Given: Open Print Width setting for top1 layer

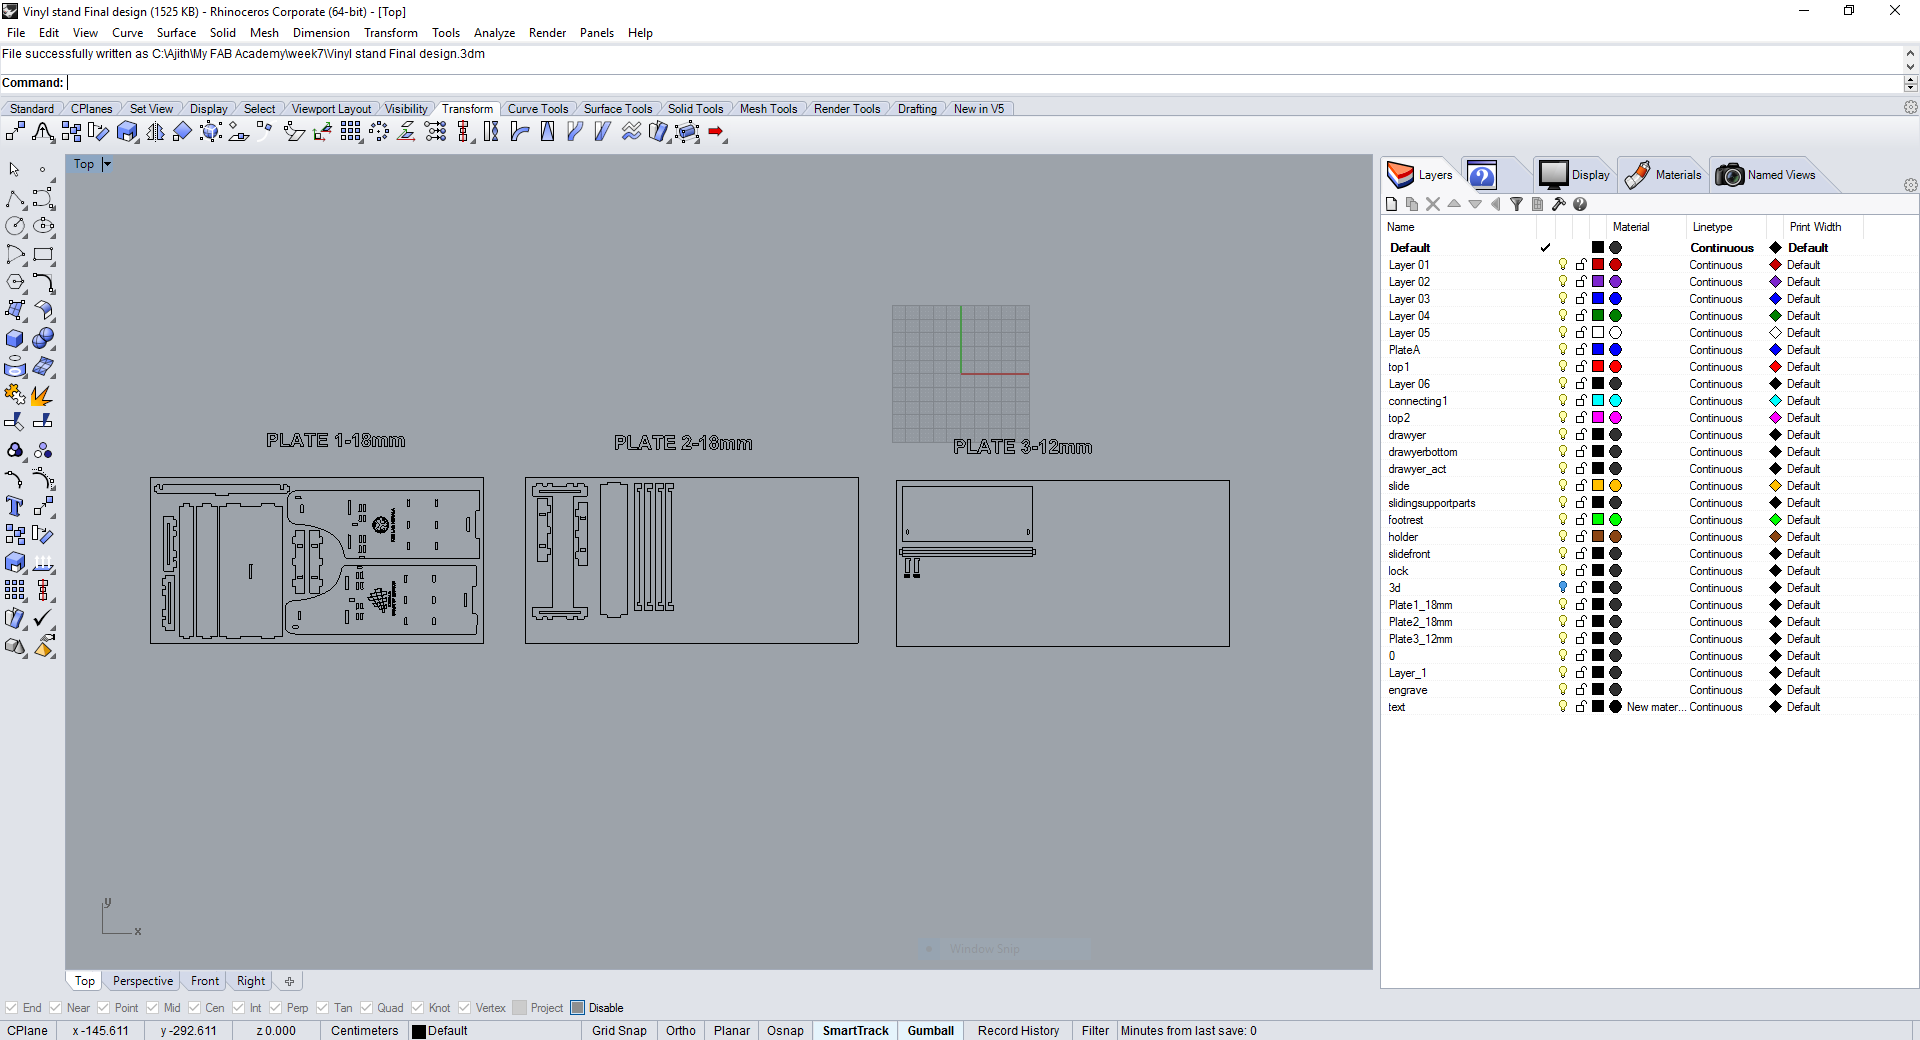Looking at the screenshot, I should [x=1803, y=367].
